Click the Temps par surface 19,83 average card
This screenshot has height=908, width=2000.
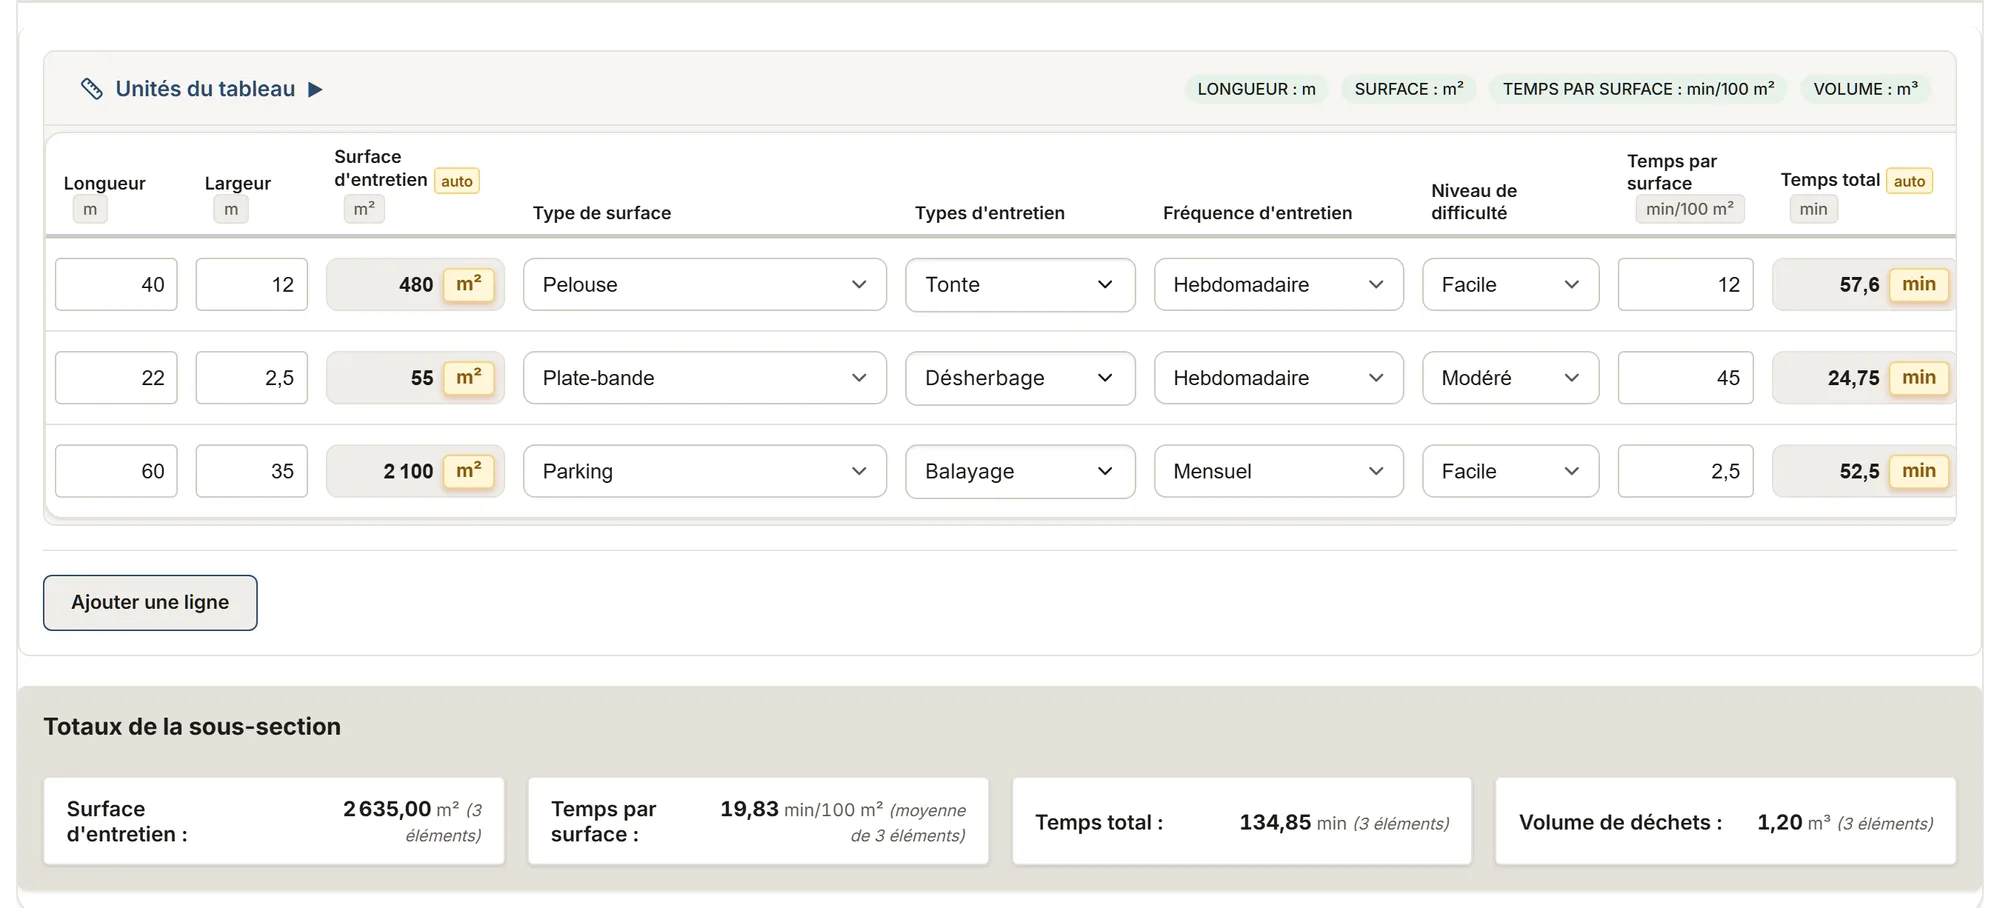(758, 822)
